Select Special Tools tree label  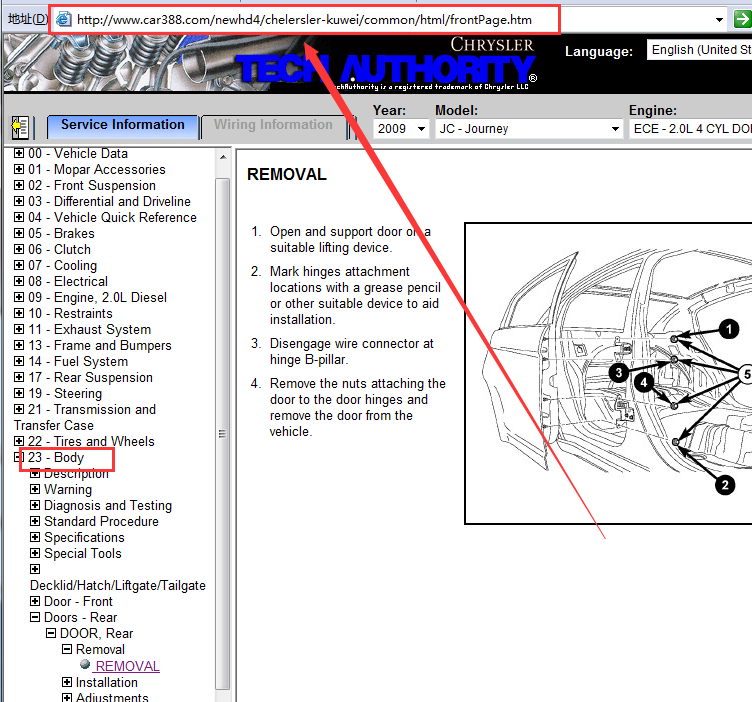83,553
